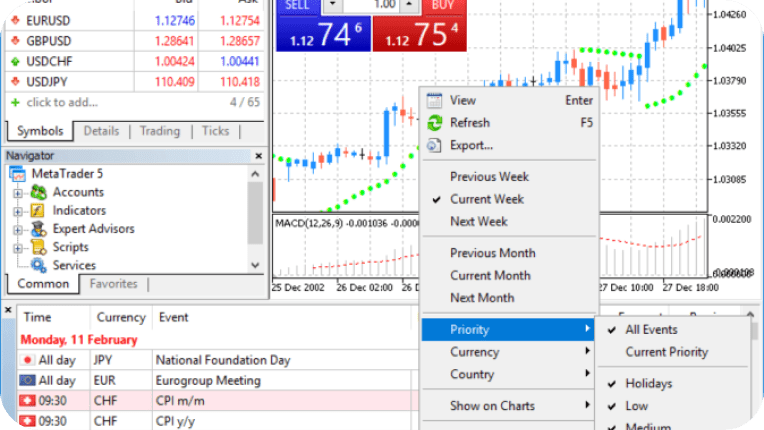The height and width of the screenshot is (430, 764).
Task: Open the Currency submenu
Action: [x=509, y=352]
